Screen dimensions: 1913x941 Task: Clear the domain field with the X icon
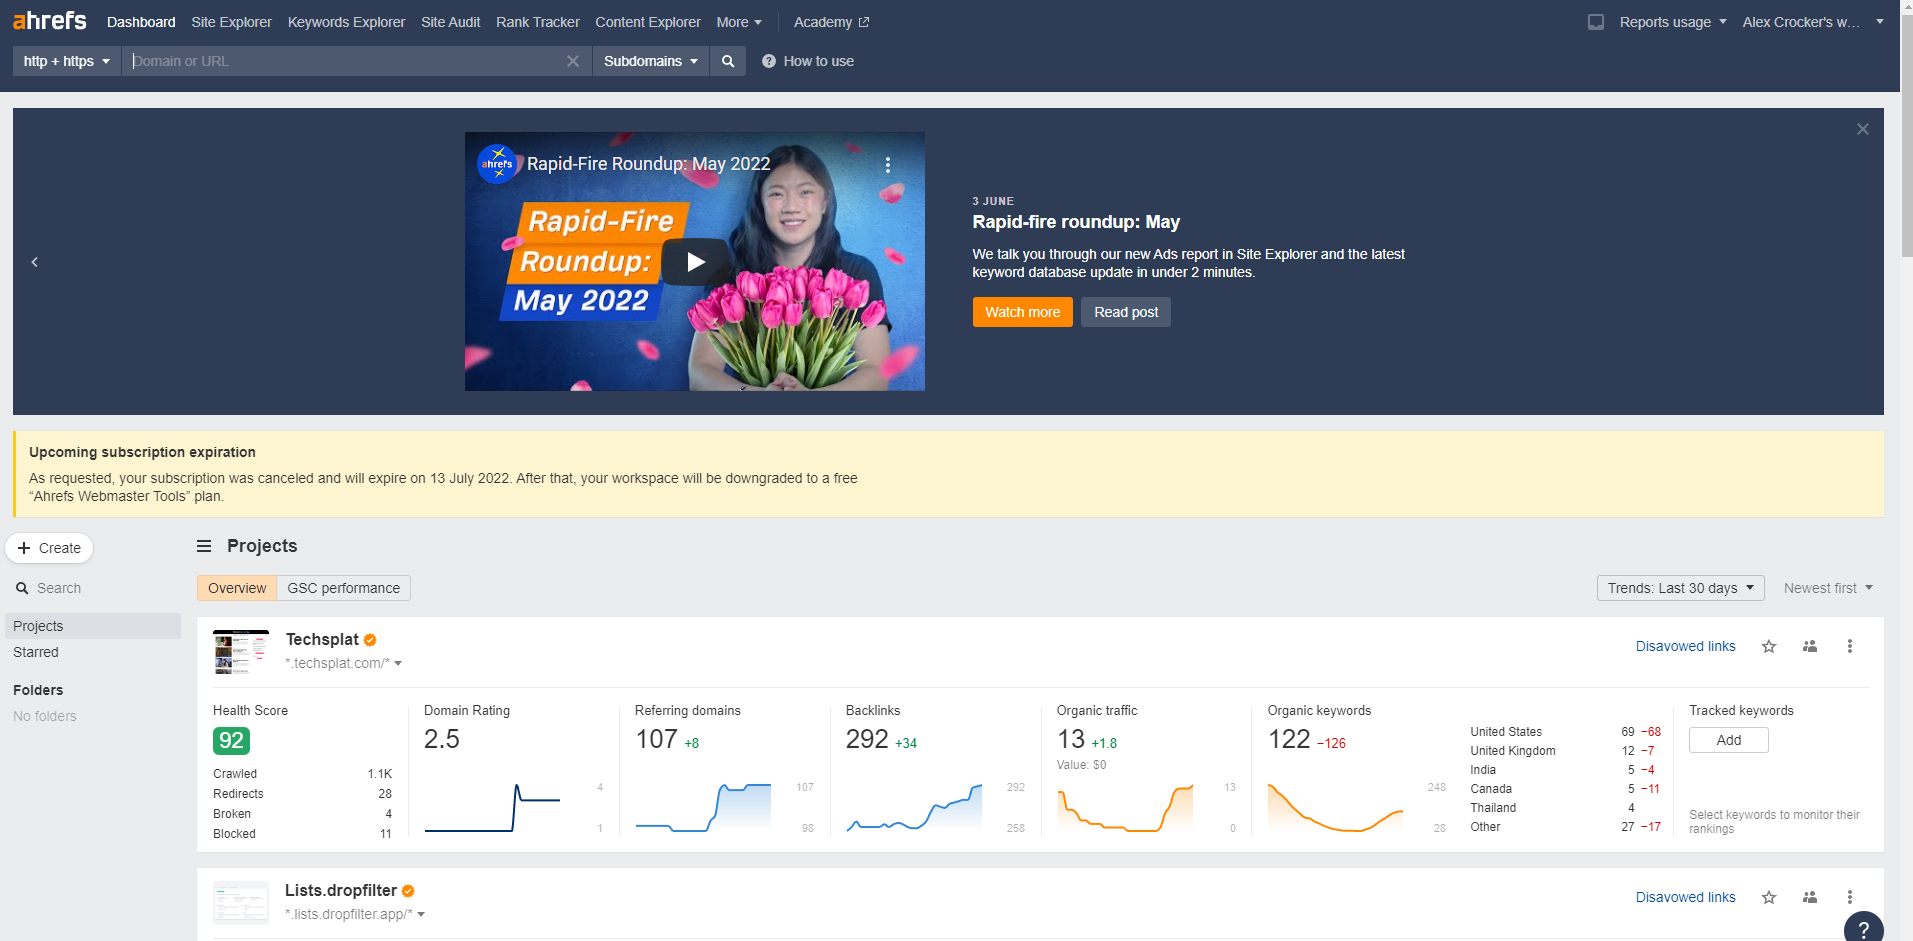(573, 61)
